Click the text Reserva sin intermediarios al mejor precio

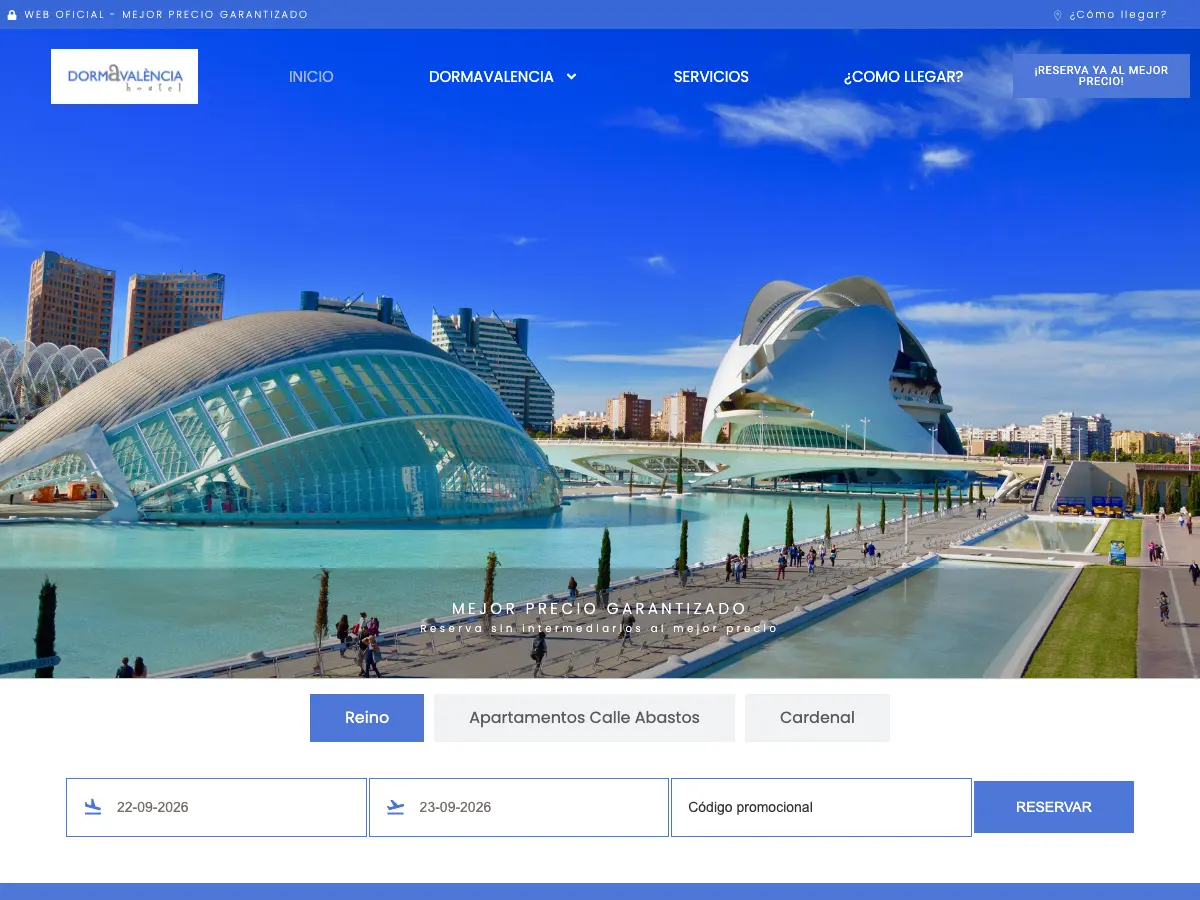pyautogui.click(x=599, y=628)
